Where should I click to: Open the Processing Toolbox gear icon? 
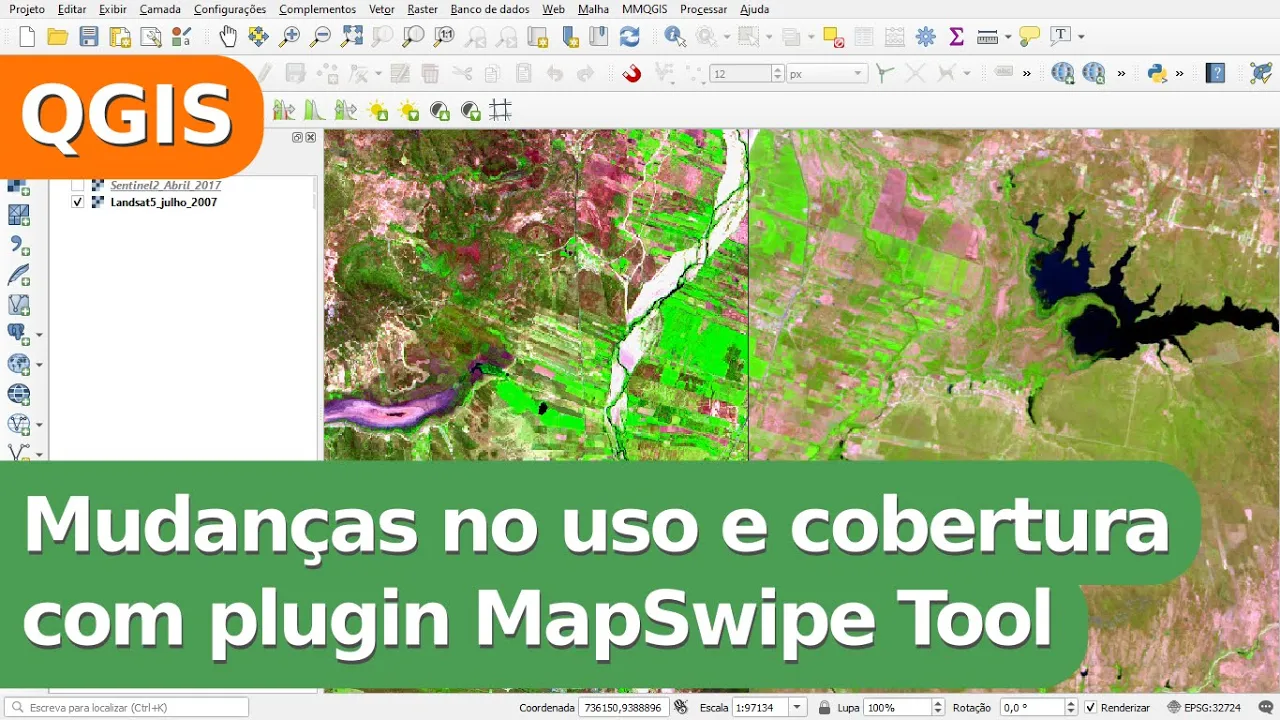point(926,37)
